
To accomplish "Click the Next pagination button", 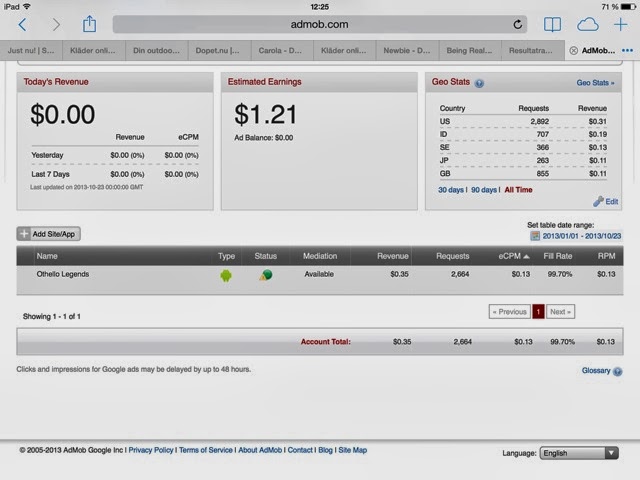I will point(560,312).
